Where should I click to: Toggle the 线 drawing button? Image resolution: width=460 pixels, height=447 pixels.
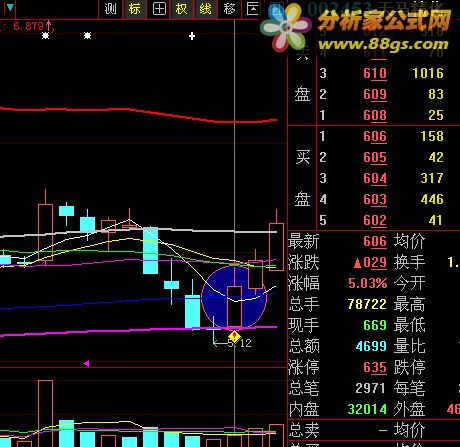click(x=205, y=9)
